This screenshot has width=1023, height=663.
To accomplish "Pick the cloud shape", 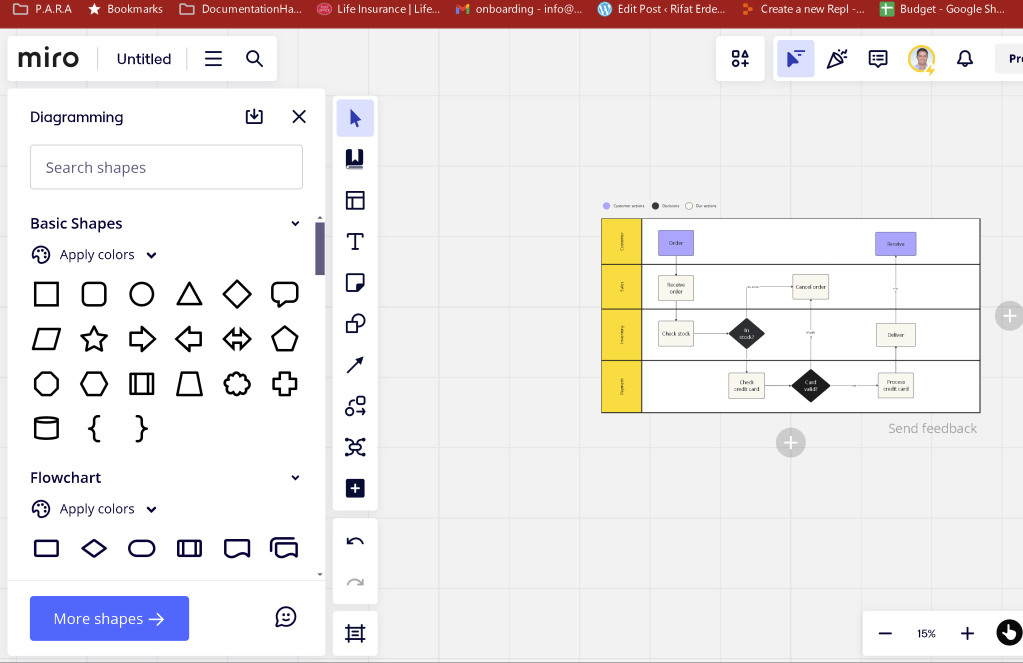I will (x=237, y=384).
